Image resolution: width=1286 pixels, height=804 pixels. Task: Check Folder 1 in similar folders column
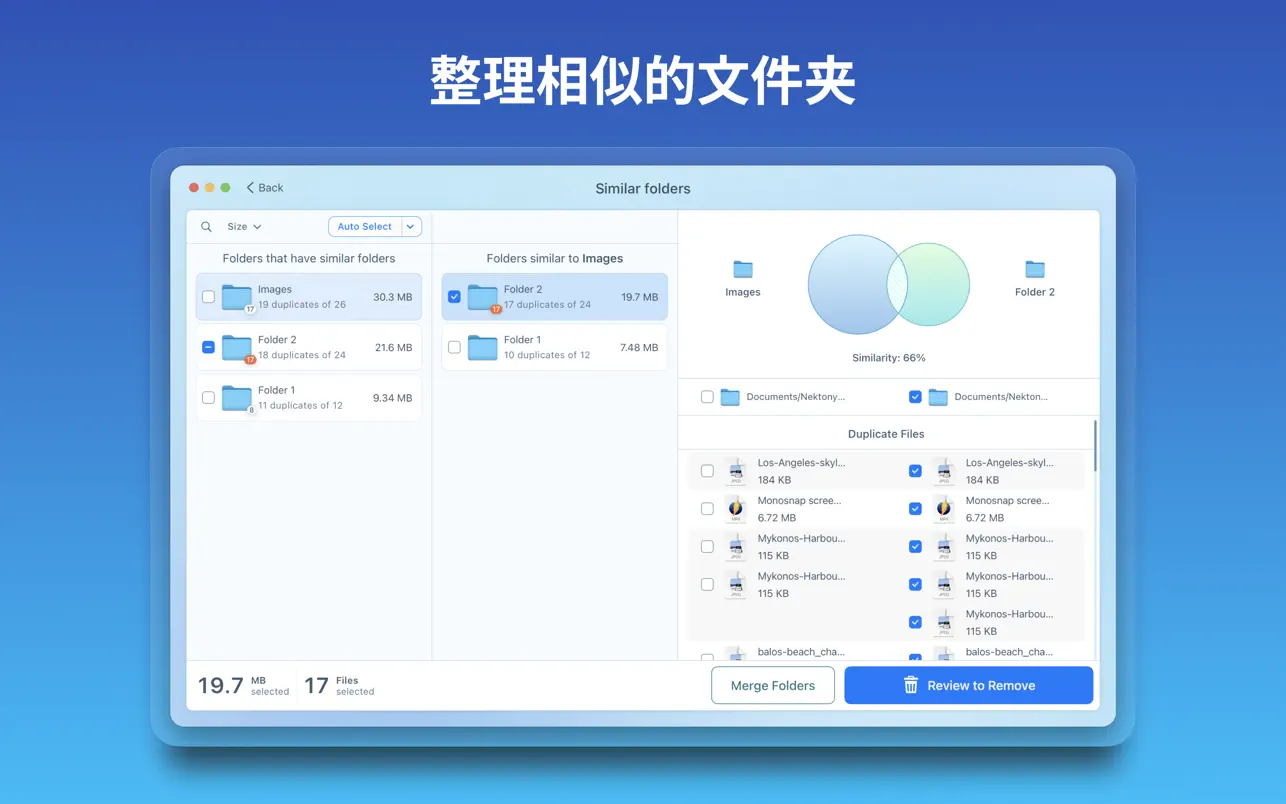[x=454, y=347]
